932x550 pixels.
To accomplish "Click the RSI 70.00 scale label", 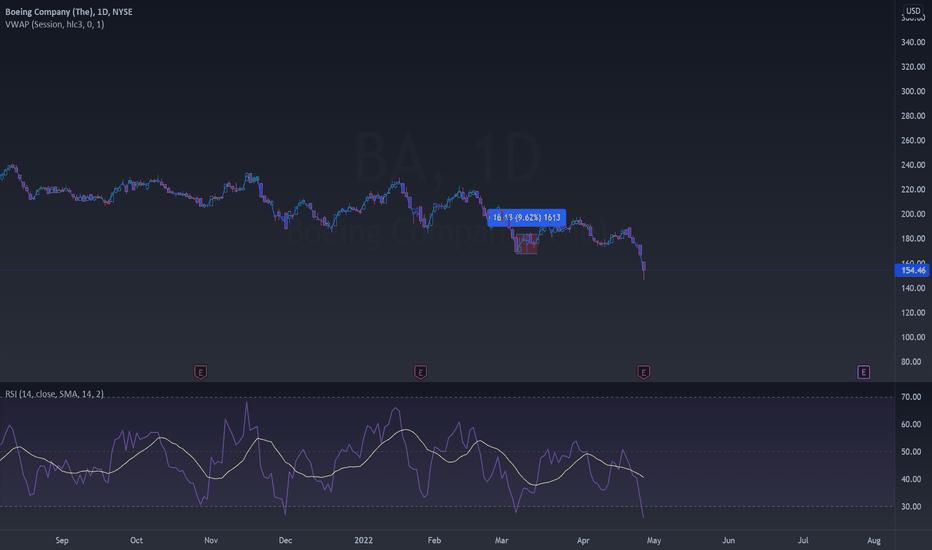I will click(x=911, y=397).
